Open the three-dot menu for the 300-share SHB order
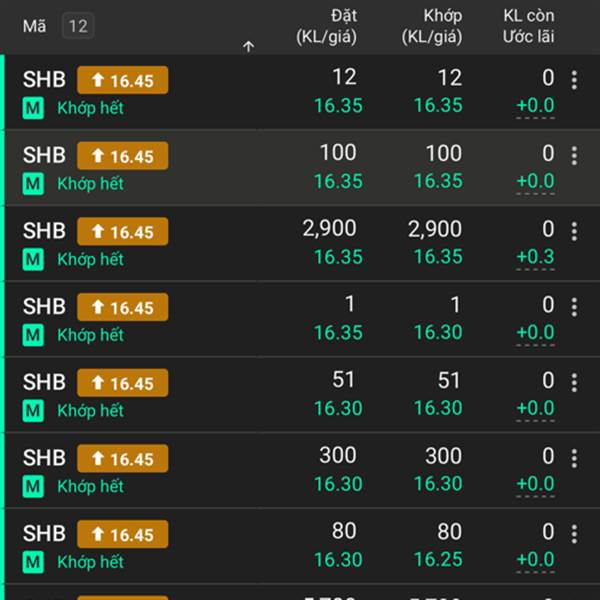The height and width of the screenshot is (600, 600). pyautogui.click(x=574, y=458)
